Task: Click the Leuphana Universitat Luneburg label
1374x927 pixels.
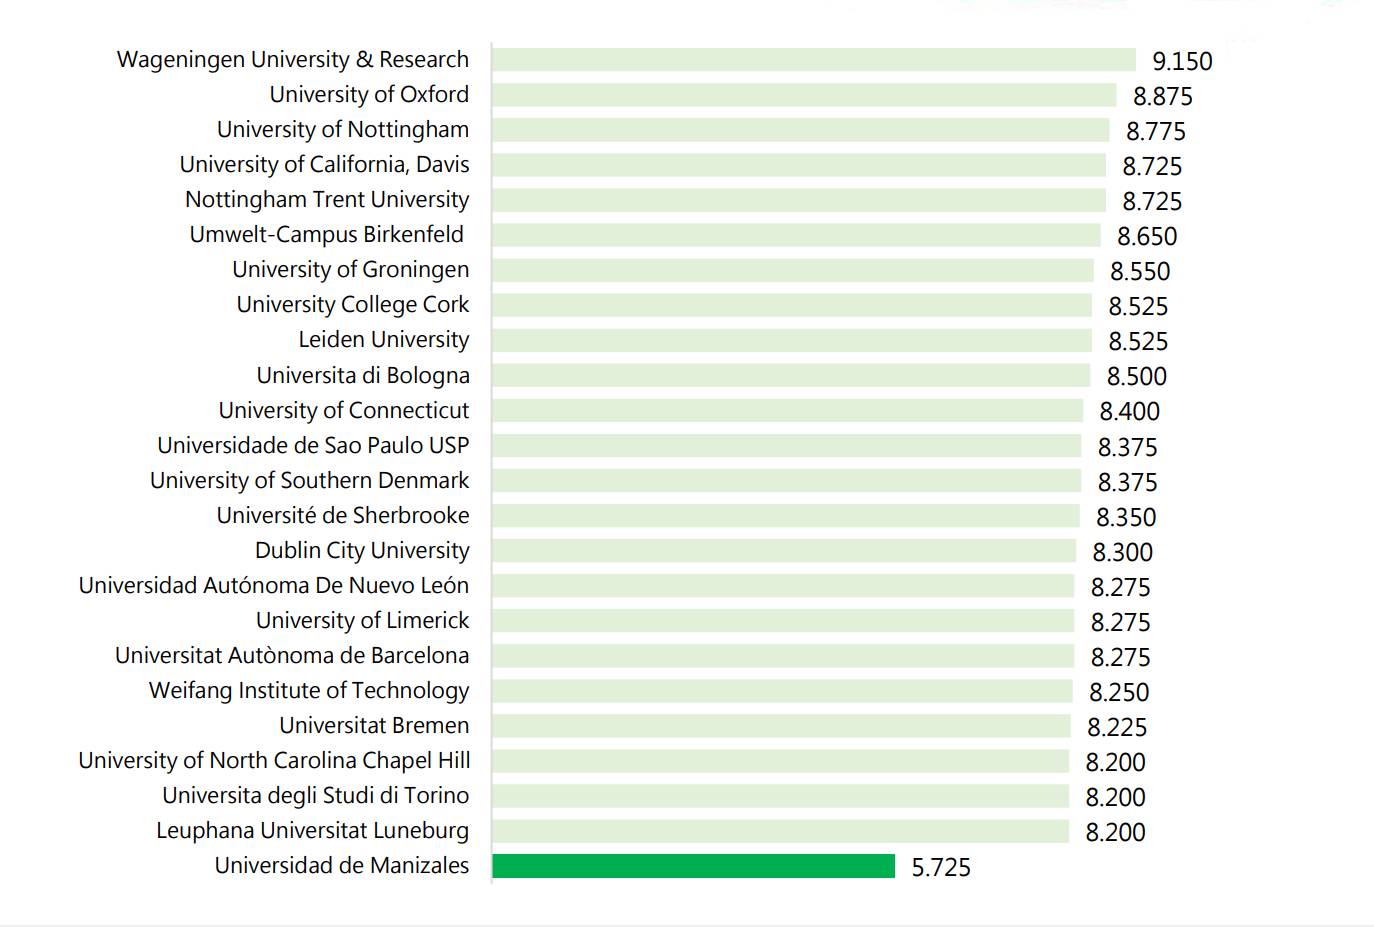Action: point(312,831)
